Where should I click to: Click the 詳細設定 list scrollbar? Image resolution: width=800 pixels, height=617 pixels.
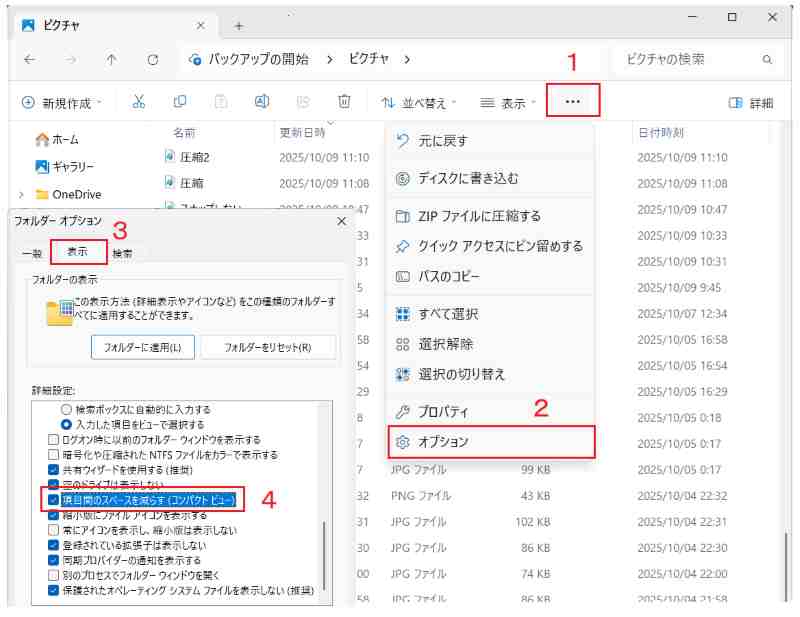pos(324,556)
